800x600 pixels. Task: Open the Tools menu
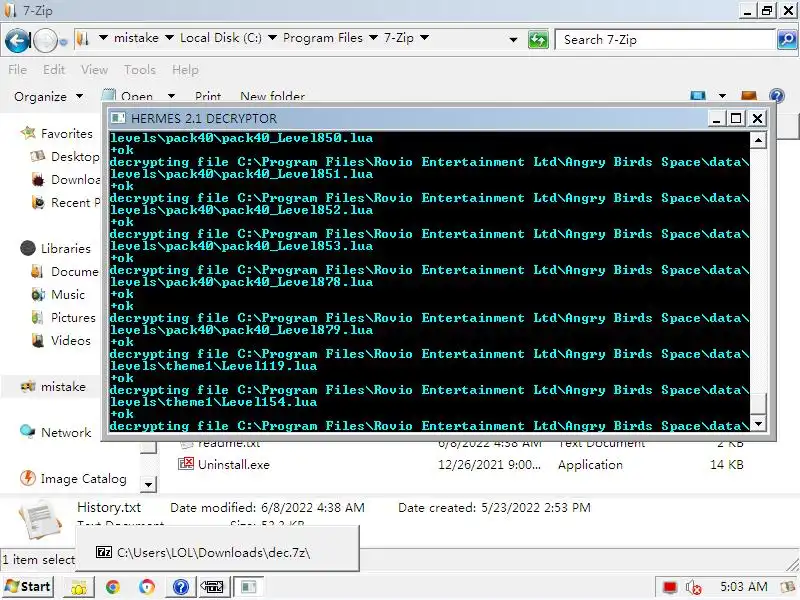point(139,69)
